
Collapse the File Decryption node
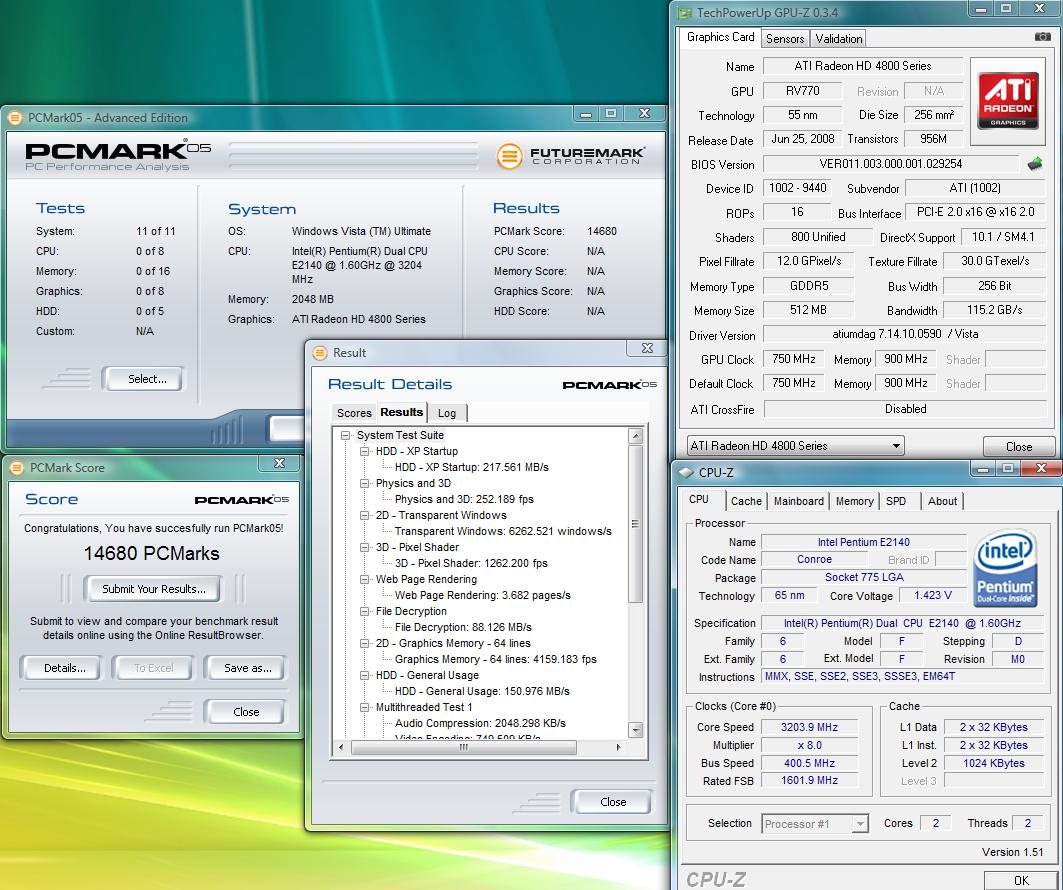pos(365,611)
